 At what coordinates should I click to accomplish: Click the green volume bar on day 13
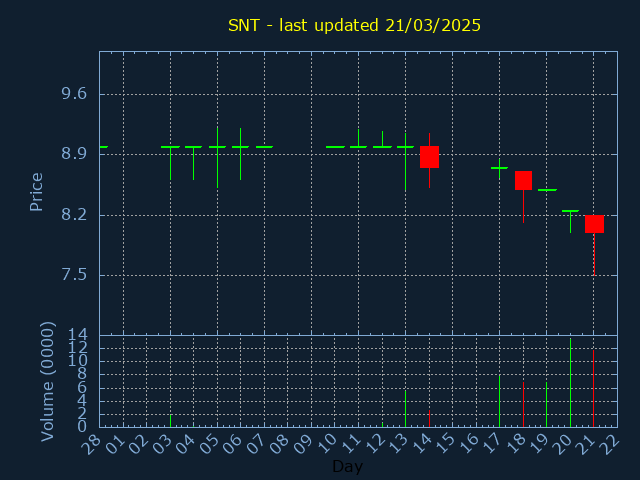pos(405,409)
